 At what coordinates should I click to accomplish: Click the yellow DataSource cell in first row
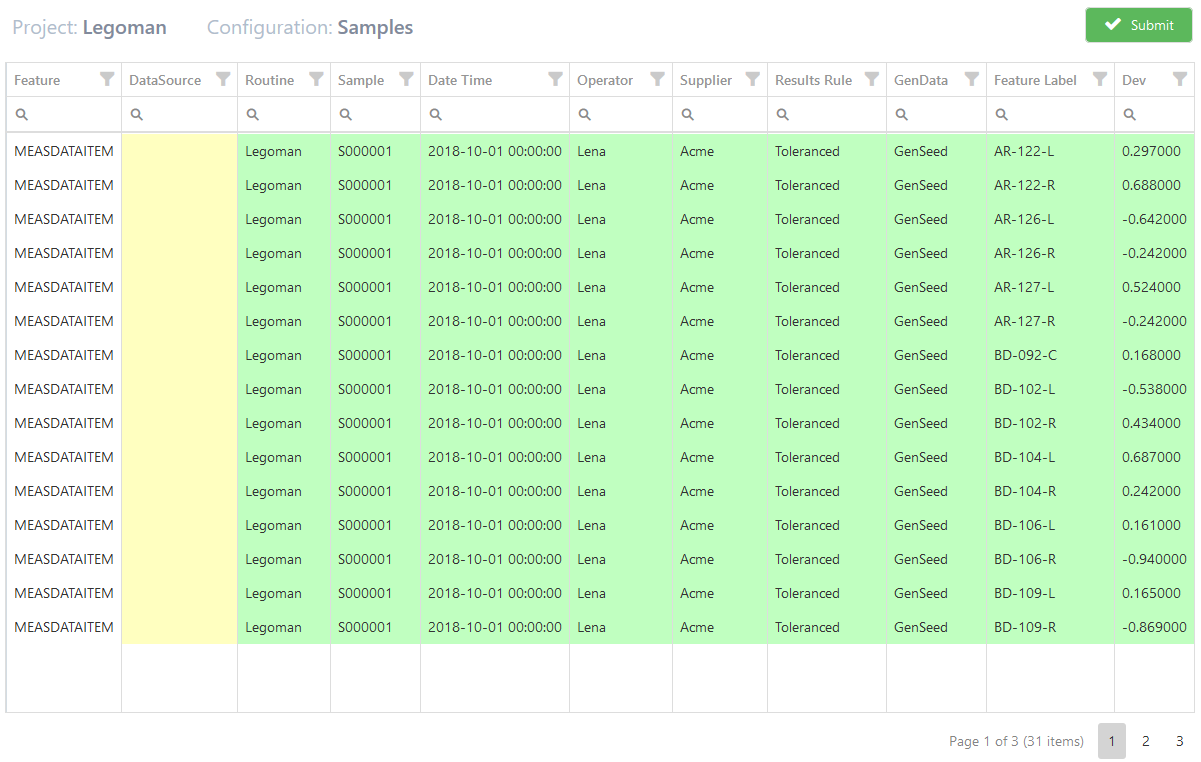pos(179,152)
